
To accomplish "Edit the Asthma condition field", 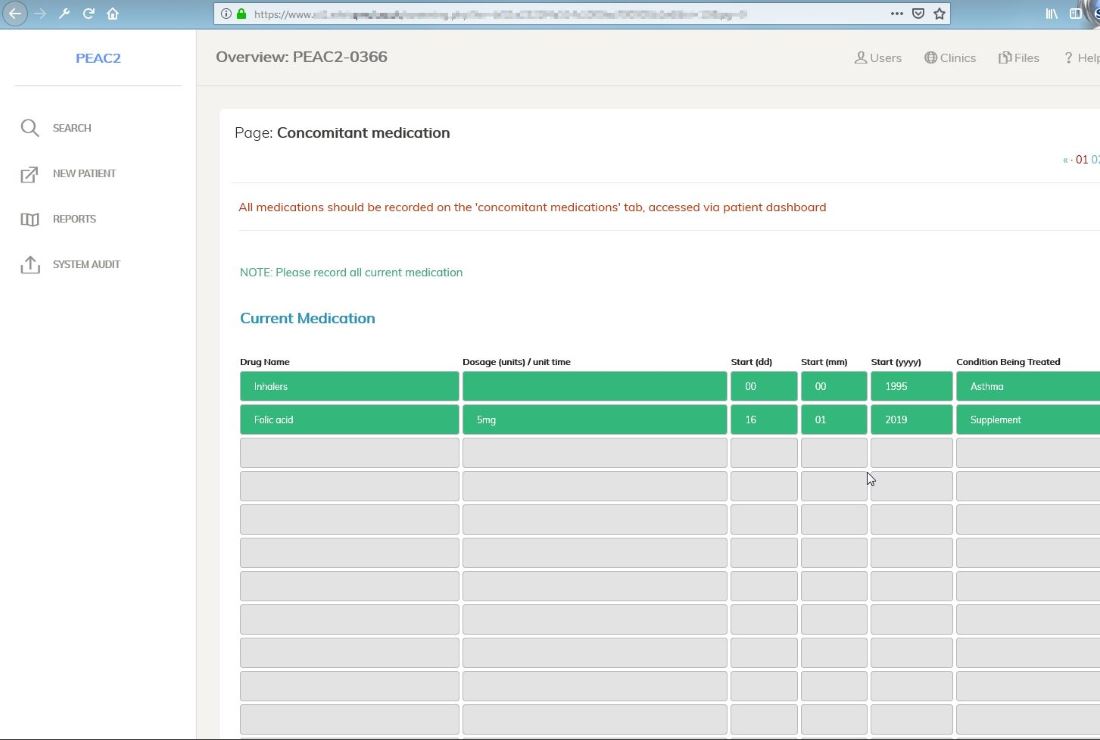I will (x=1028, y=386).
